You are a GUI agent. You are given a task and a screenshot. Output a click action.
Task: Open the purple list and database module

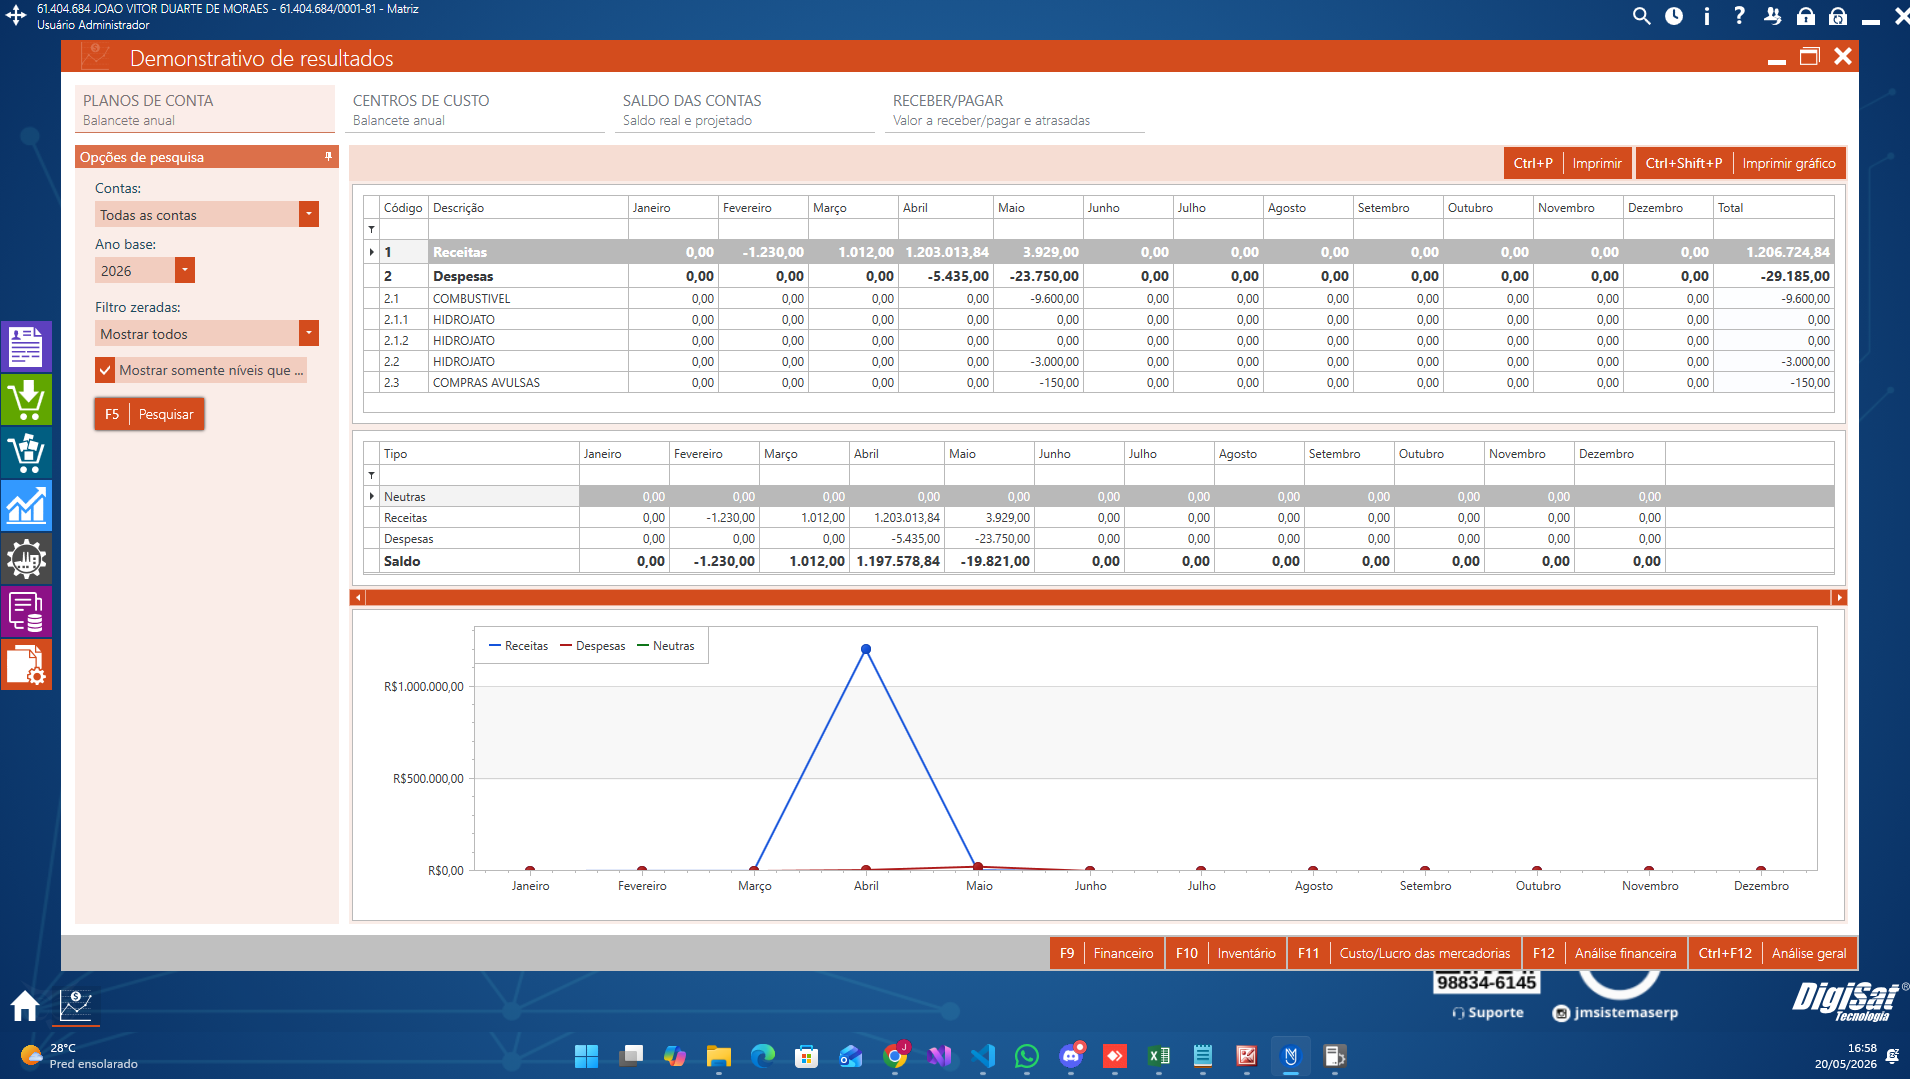pos(26,611)
